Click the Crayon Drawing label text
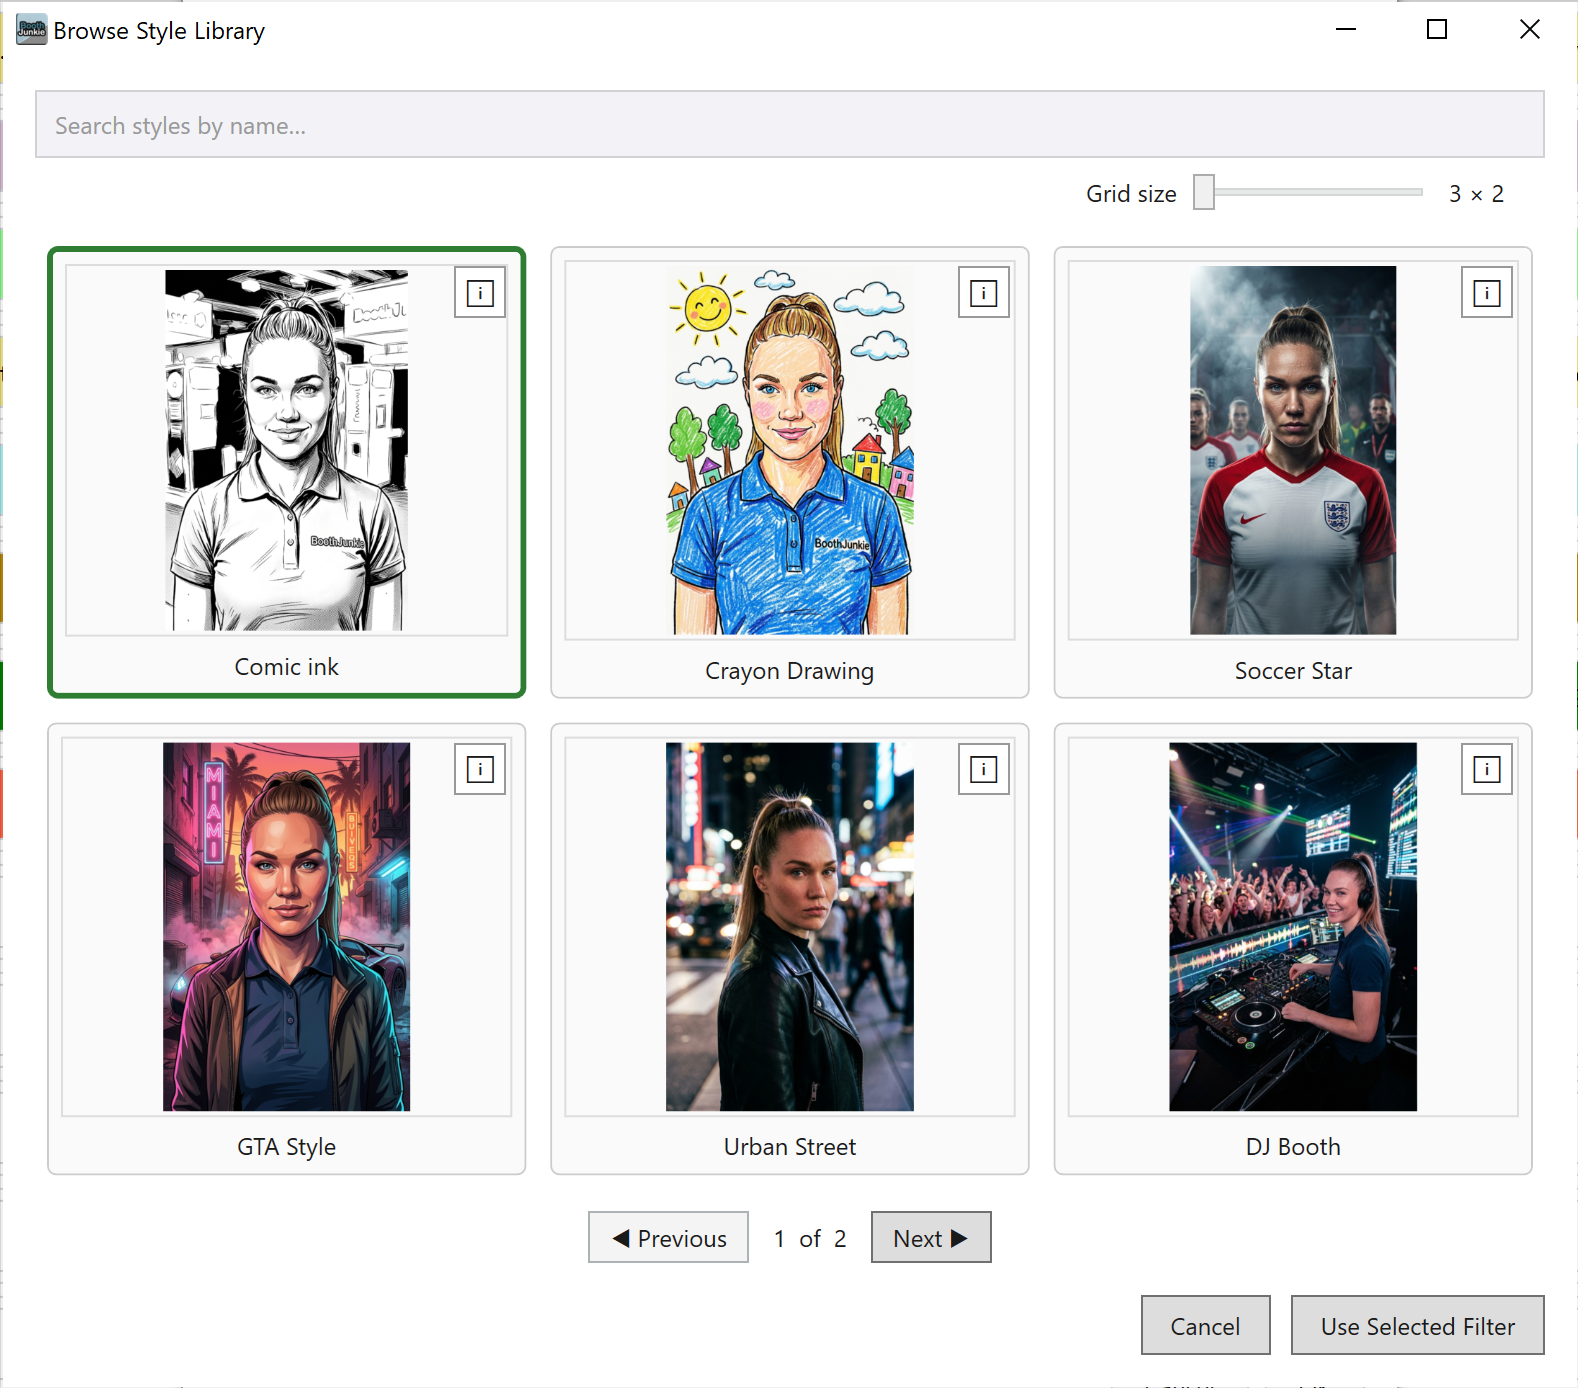The image size is (1578, 1388). pyautogui.click(x=790, y=671)
